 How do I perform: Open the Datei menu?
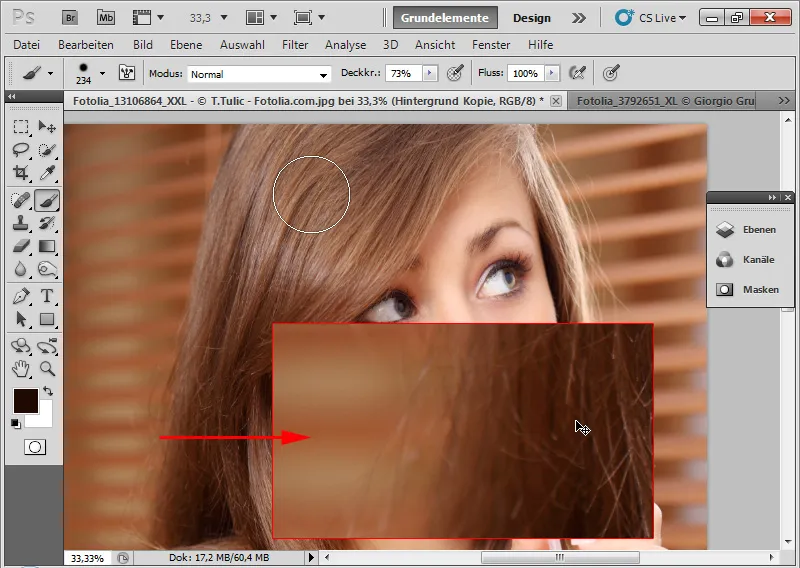tap(27, 45)
